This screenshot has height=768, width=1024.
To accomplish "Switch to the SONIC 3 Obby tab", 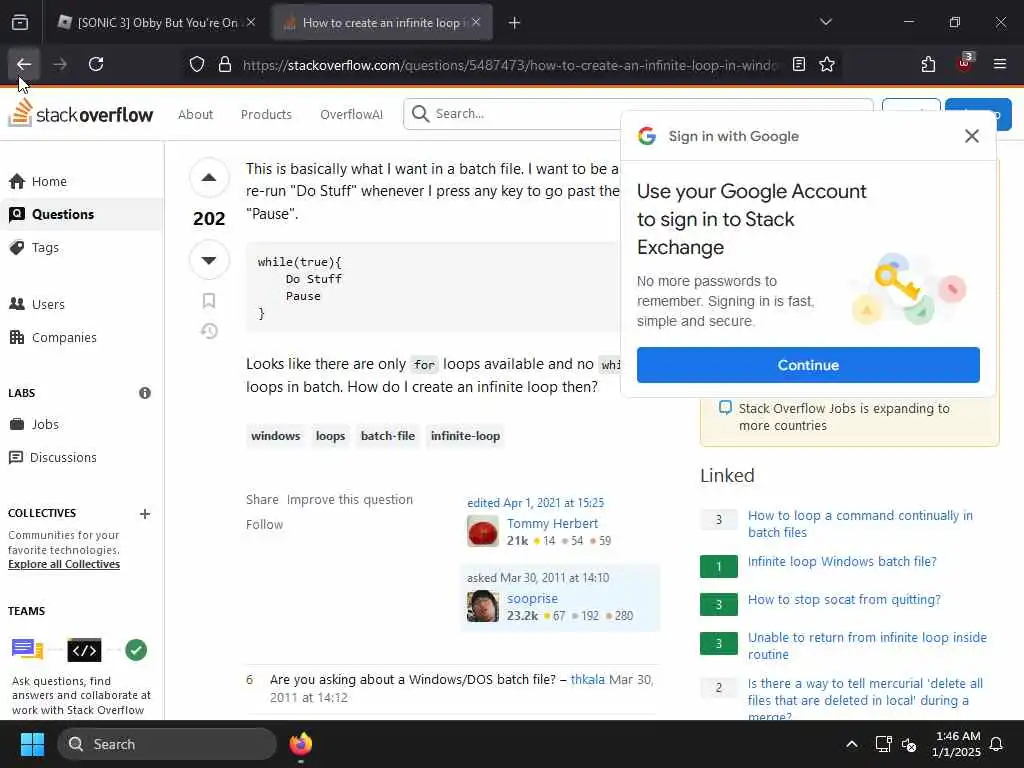I will click(157, 23).
